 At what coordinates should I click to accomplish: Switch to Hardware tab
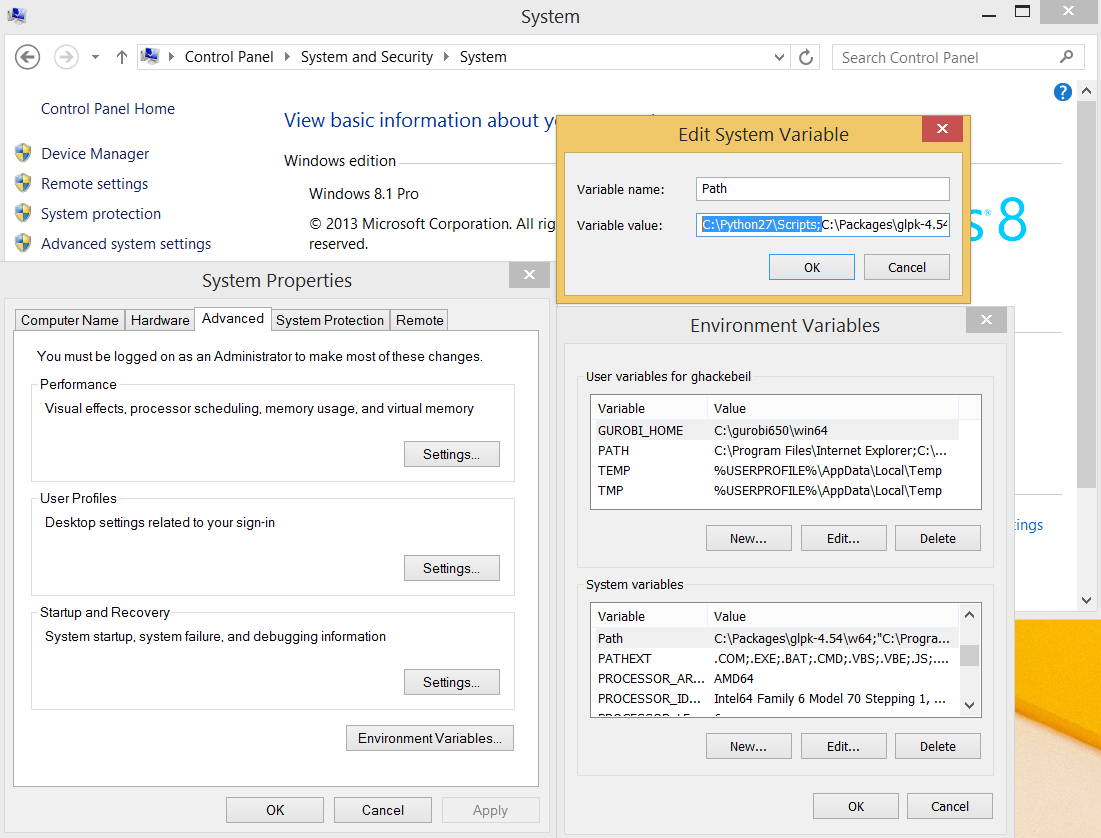[160, 320]
